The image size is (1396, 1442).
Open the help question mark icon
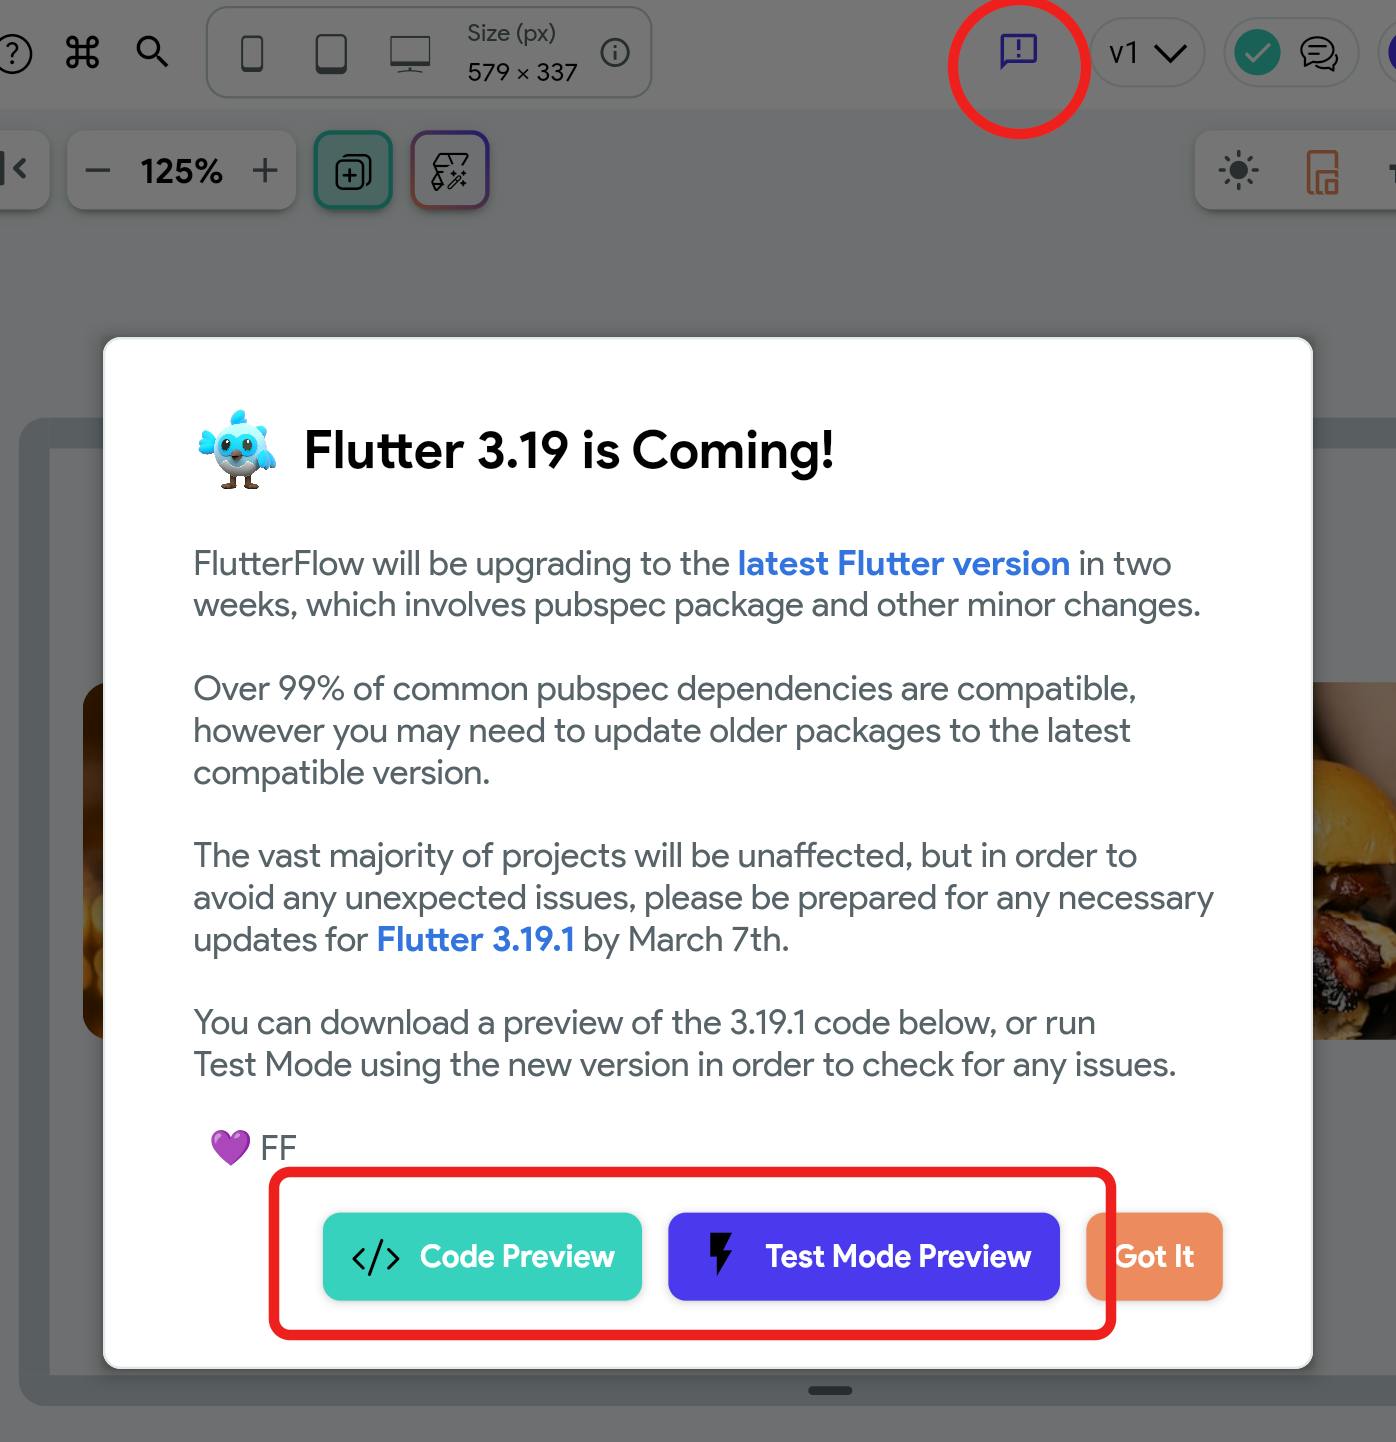point(12,53)
